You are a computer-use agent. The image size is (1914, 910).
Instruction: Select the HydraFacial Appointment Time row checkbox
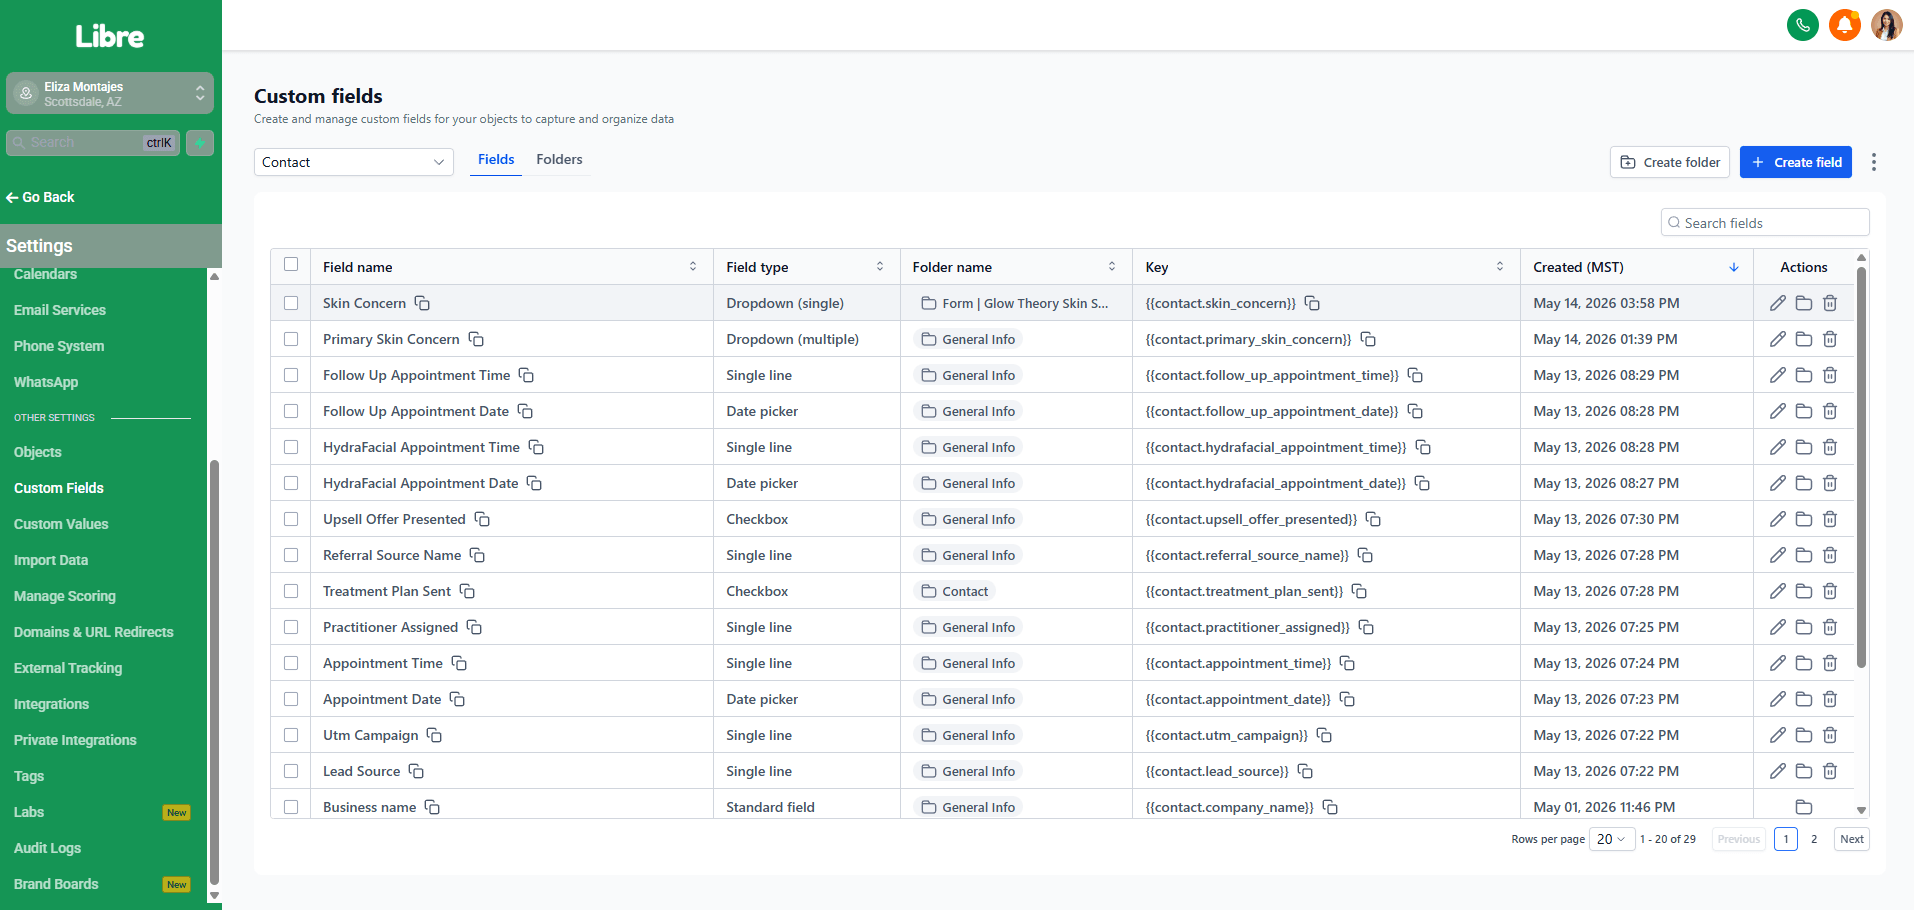[291, 447]
